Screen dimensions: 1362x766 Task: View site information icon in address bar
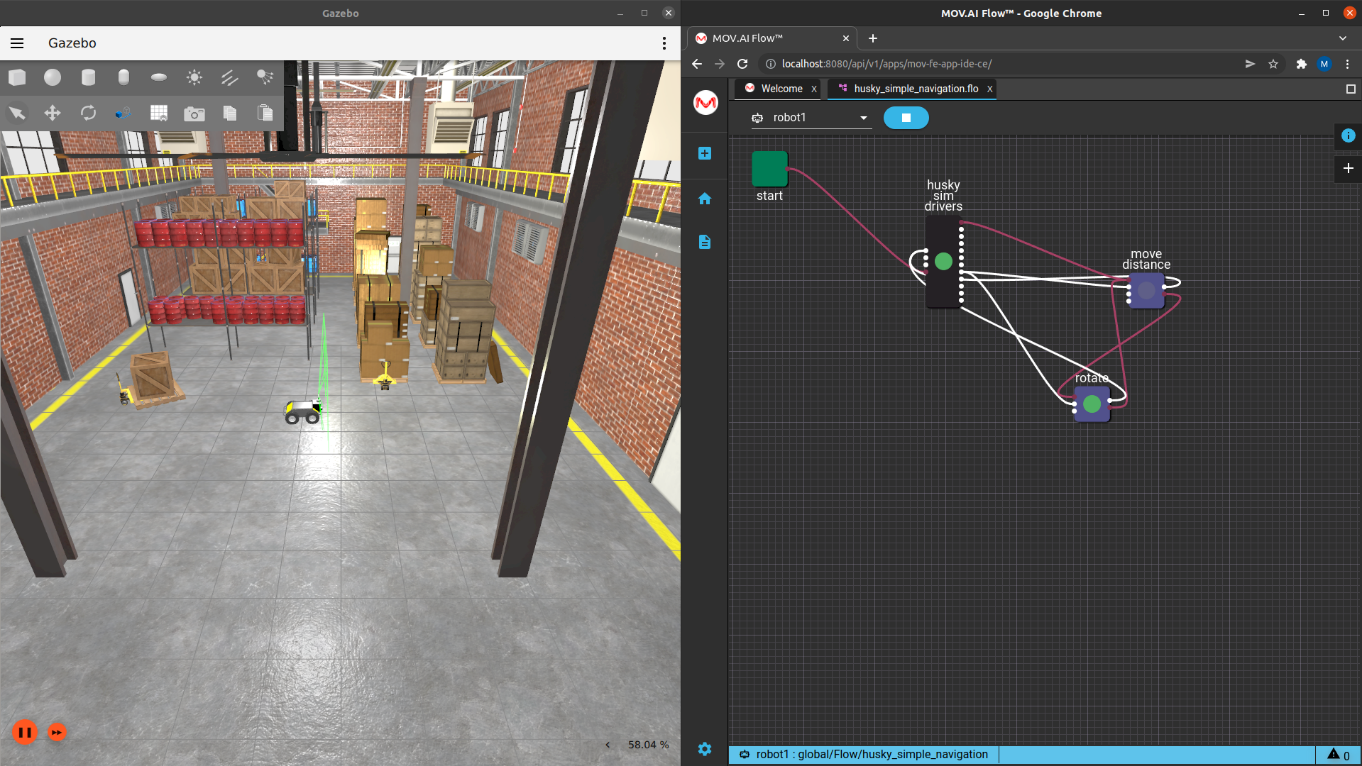[x=770, y=63]
